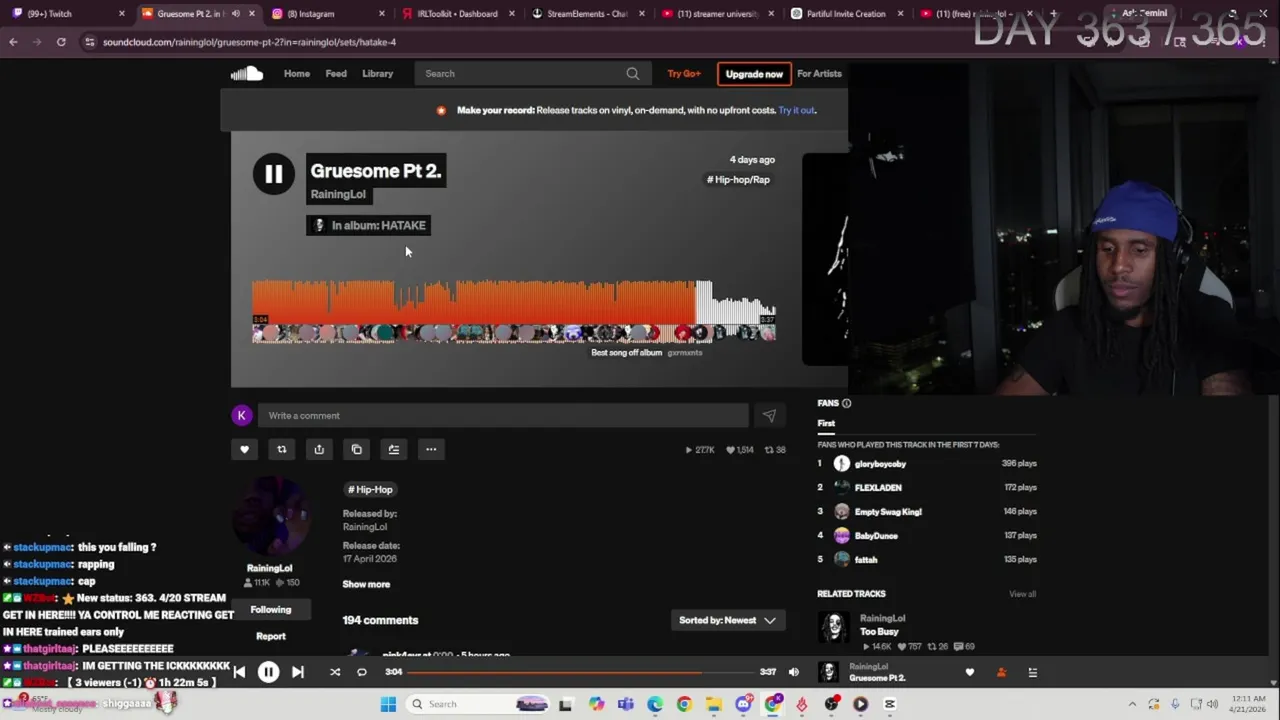Expand the Sorted by: Newest dropdown
Screen dimensions: 1280x720
click(728, 621)
